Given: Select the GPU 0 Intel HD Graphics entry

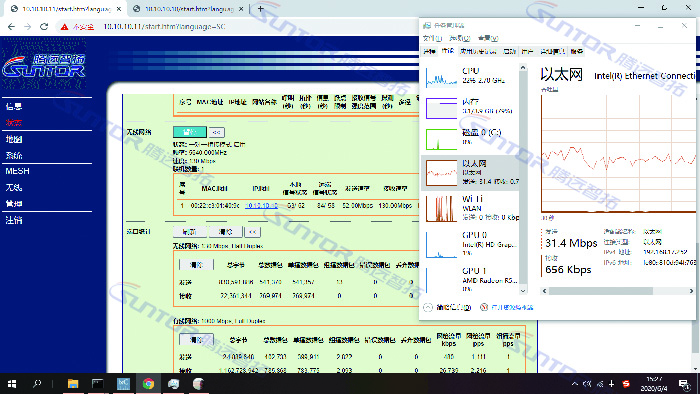Looking at the screenshot, I should 471,244.
